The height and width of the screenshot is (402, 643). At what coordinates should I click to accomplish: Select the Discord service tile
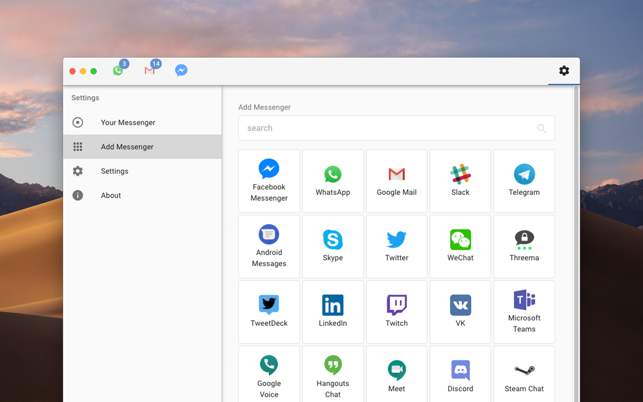460,374
